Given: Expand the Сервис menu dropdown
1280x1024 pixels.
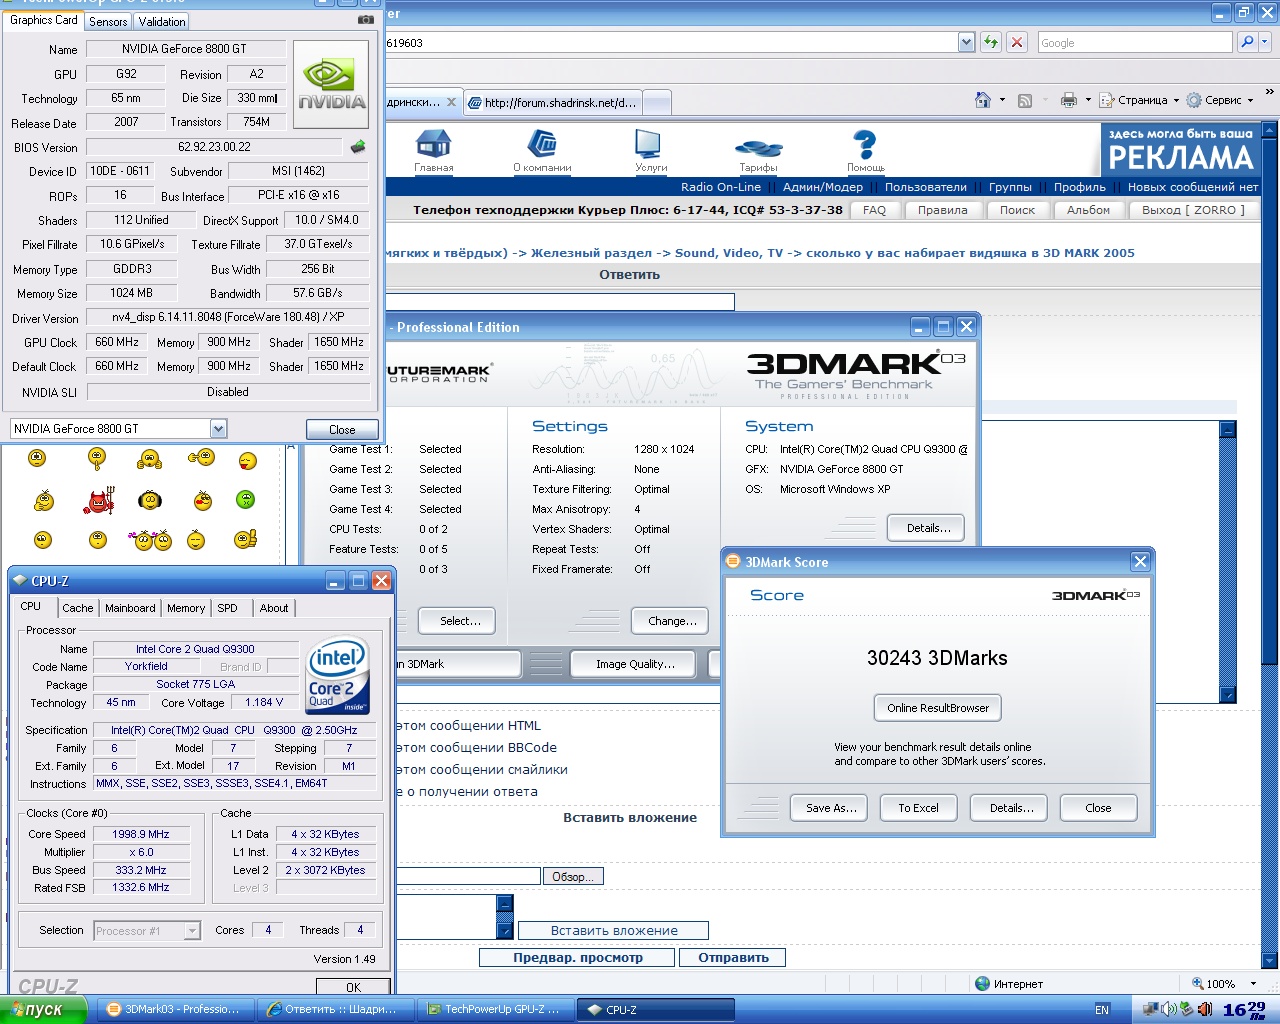Looking at the screenshot, I should pyautogui.click(x=1250, y=100).
